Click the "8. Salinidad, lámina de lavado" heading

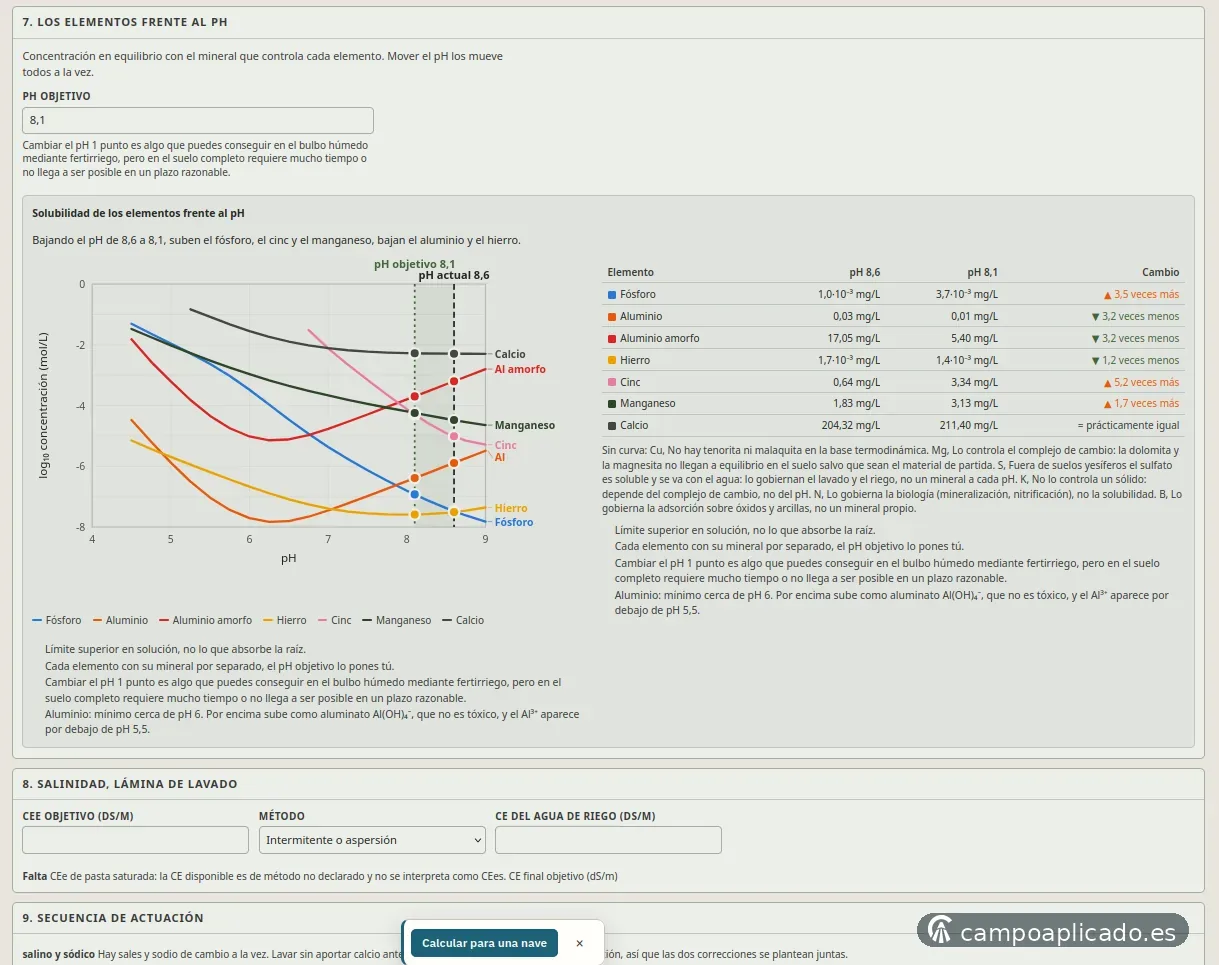[130, 784]
